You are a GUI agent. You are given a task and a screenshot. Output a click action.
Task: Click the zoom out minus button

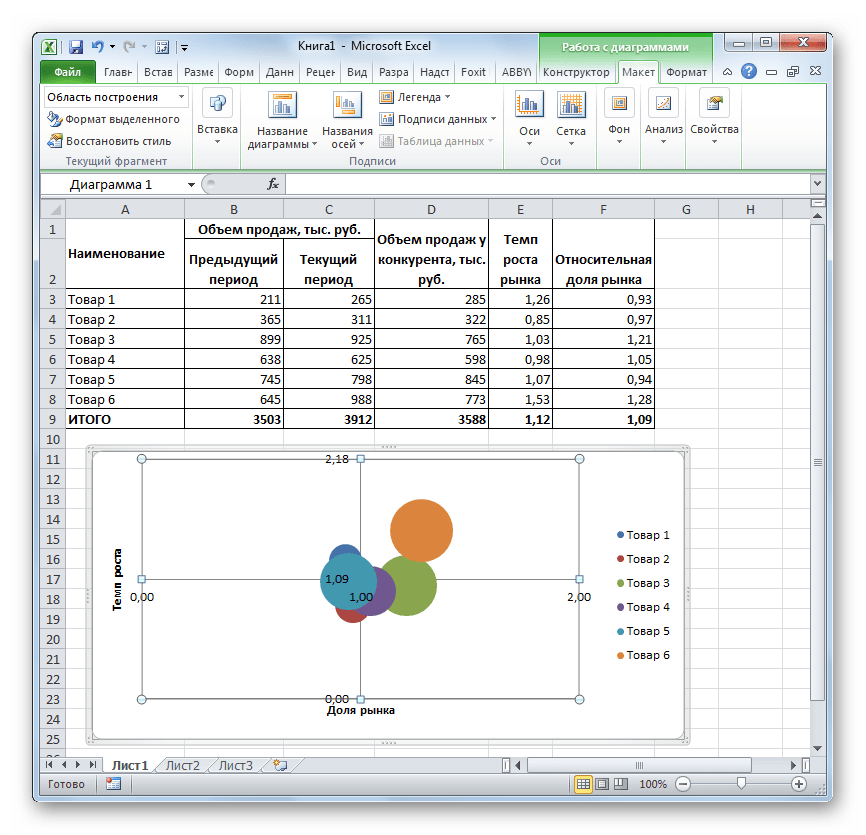[x=683, y=784]
